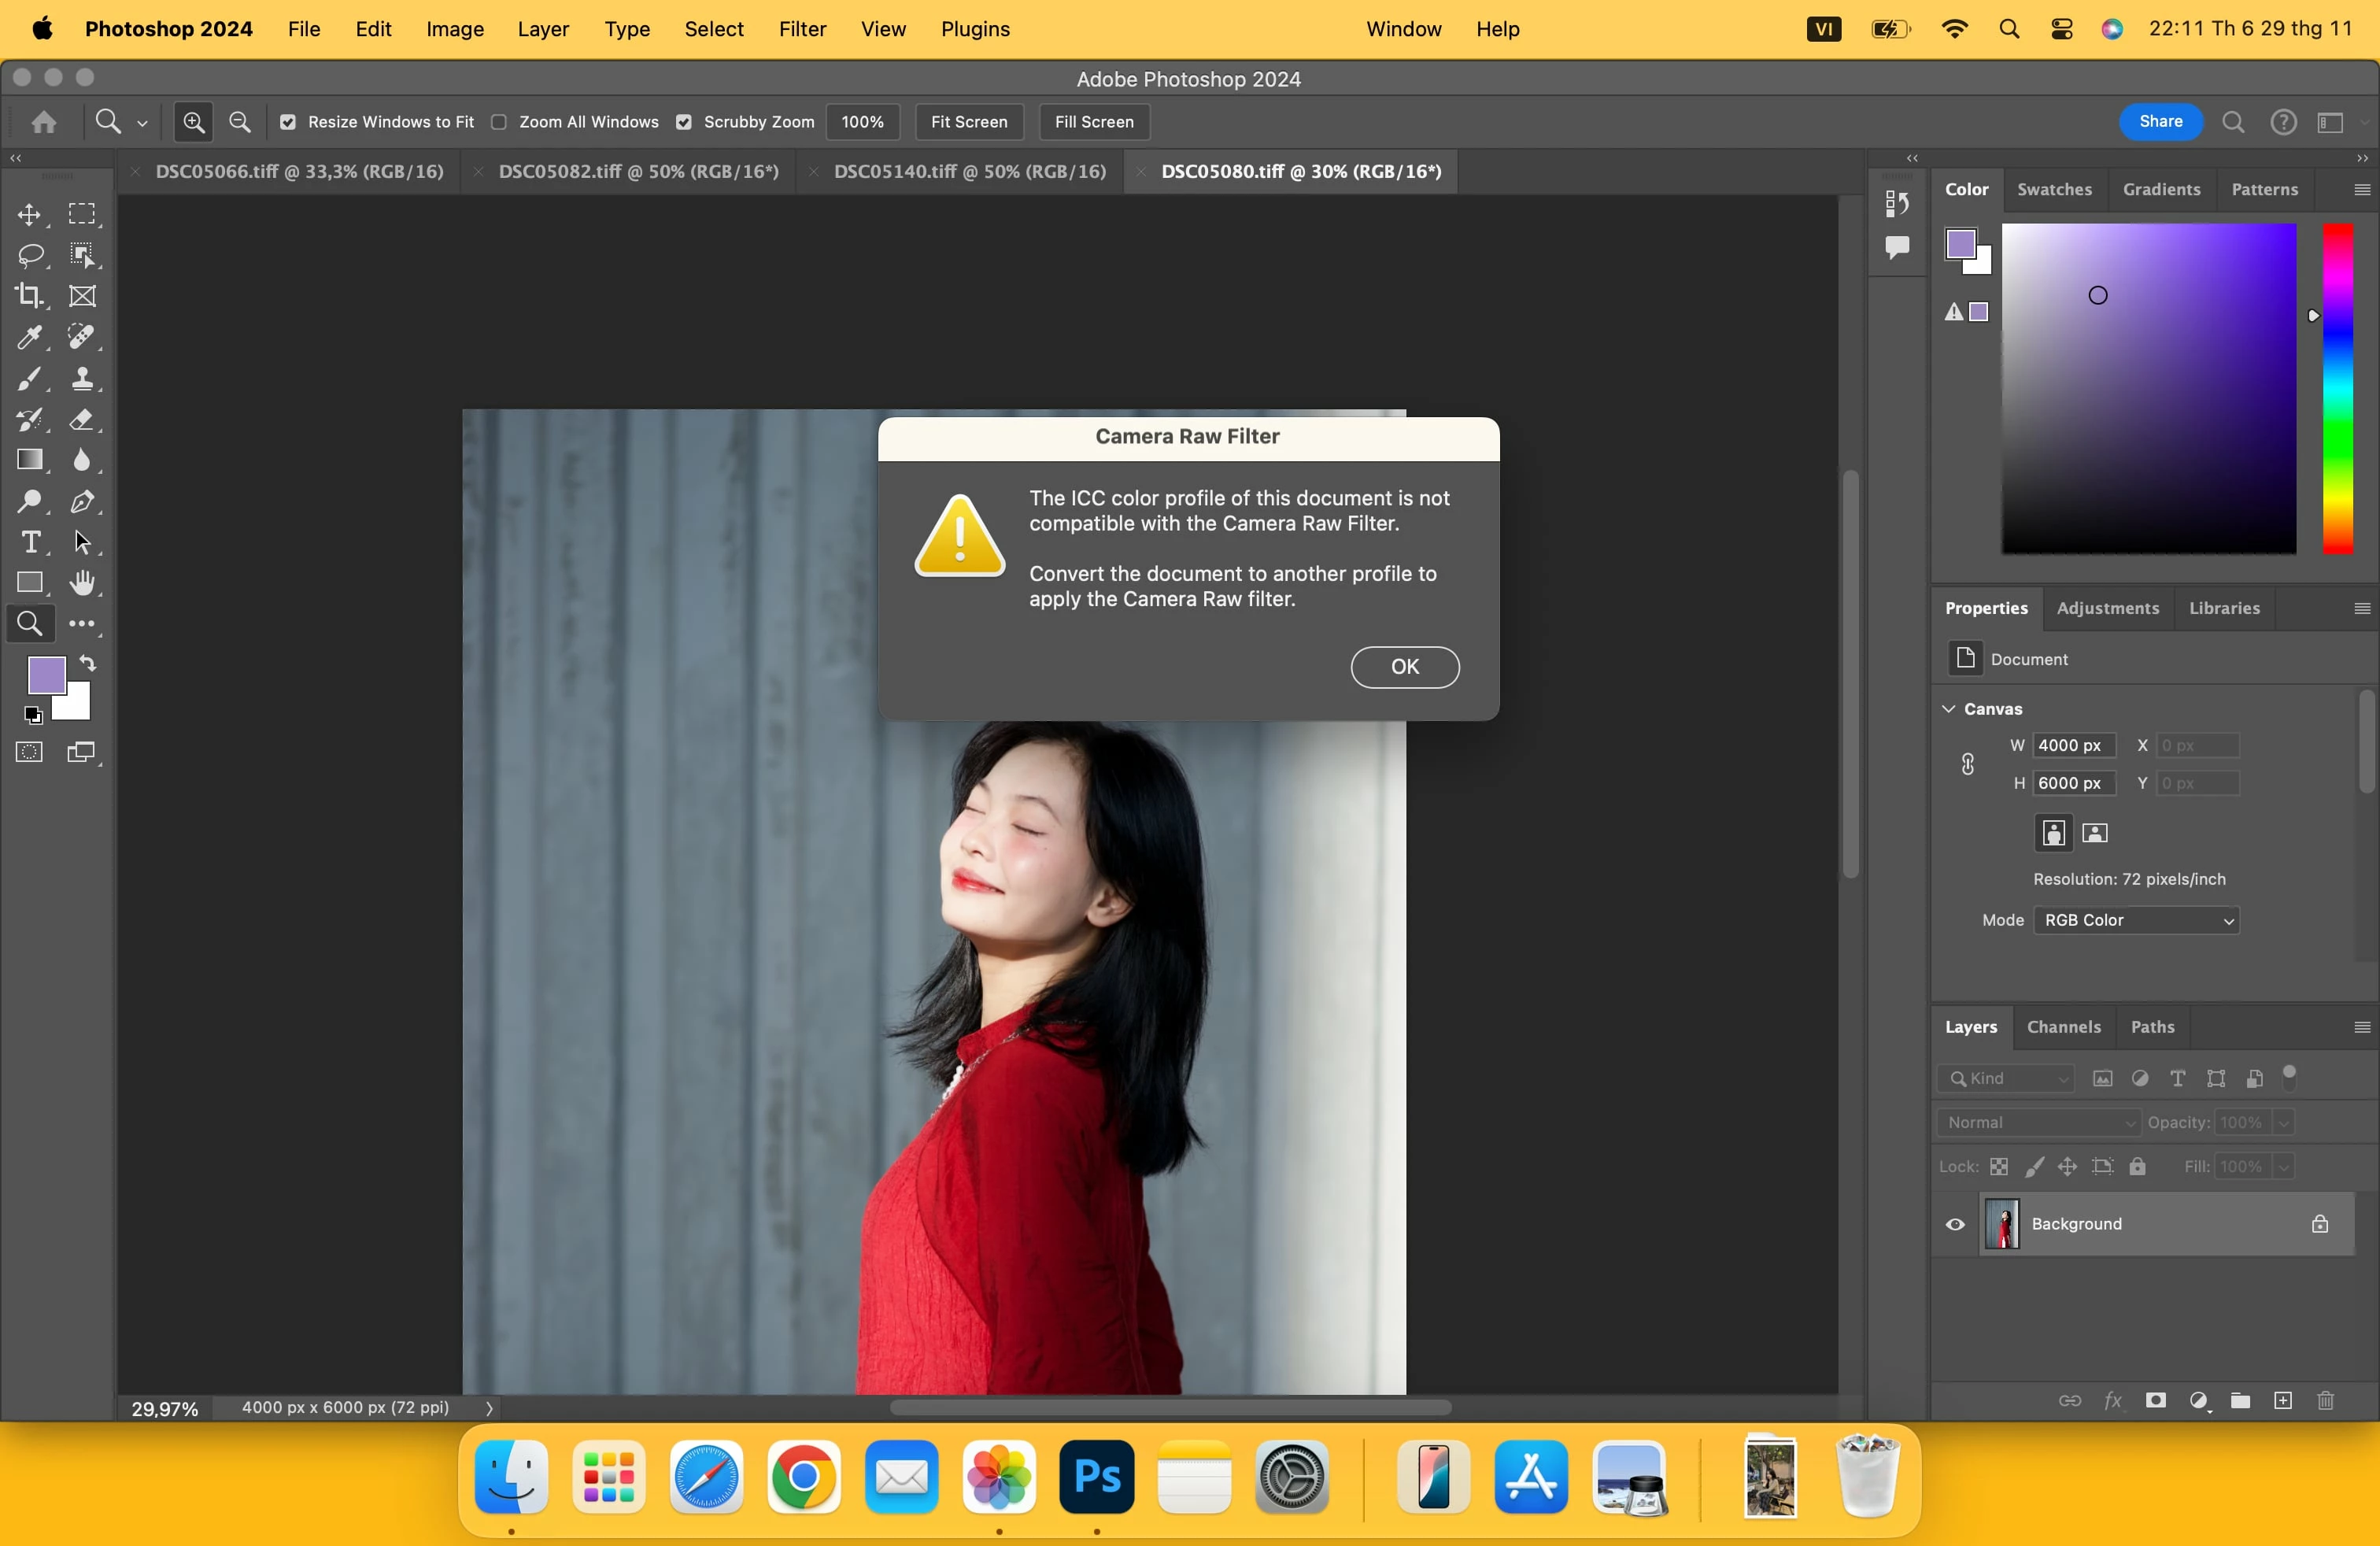Click the canvas width input field
Screen dimensions: 2380x1546
pos(2073,746)
